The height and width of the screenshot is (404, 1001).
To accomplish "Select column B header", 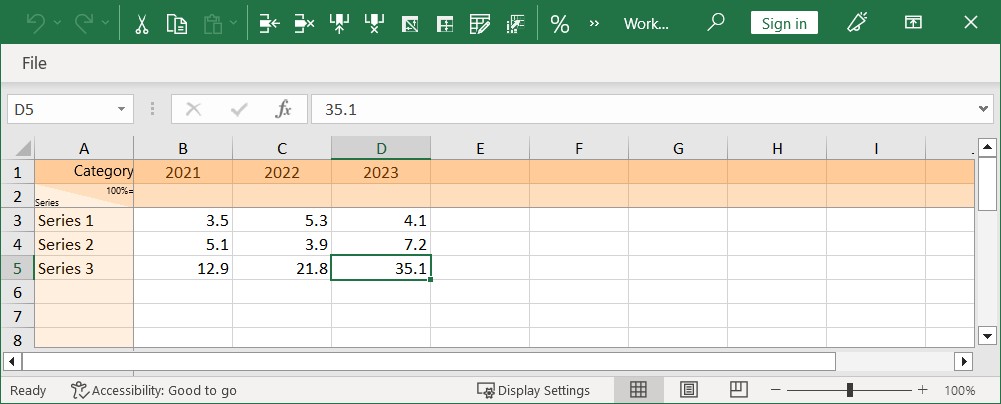I will pyautogui.click(x=183, y=148).
